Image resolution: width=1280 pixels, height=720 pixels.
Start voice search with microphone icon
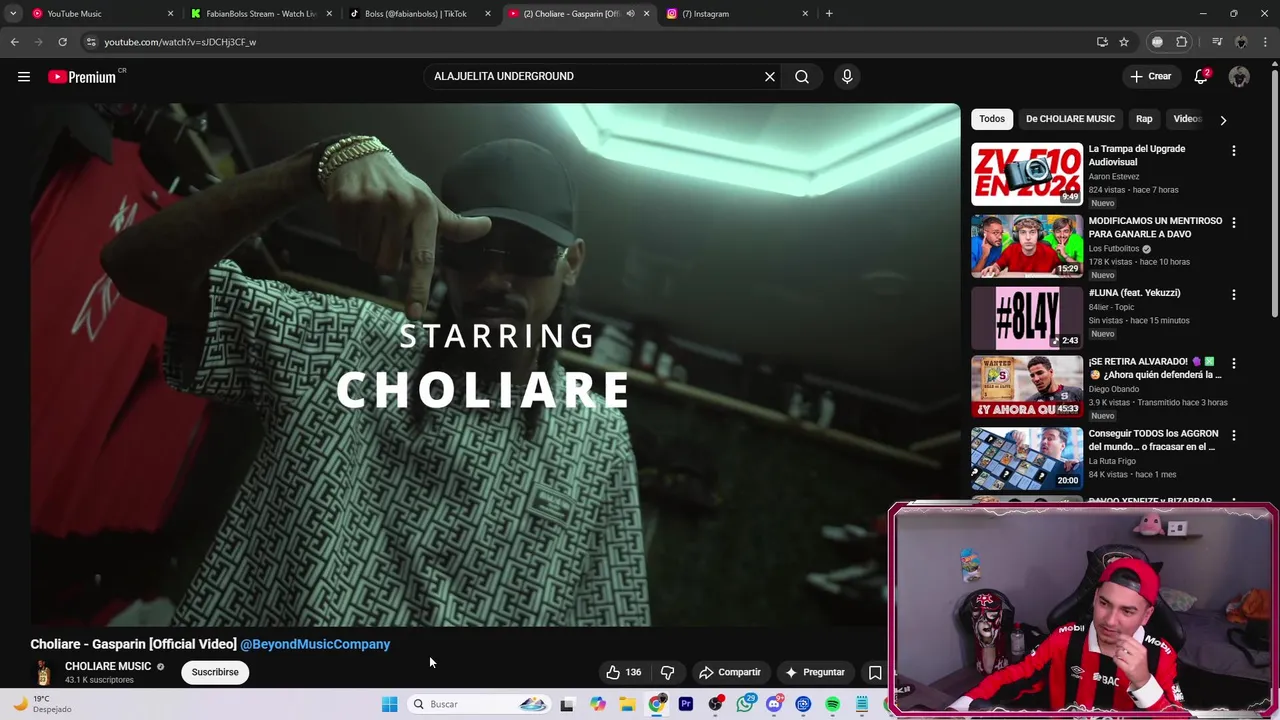[847, 77]
